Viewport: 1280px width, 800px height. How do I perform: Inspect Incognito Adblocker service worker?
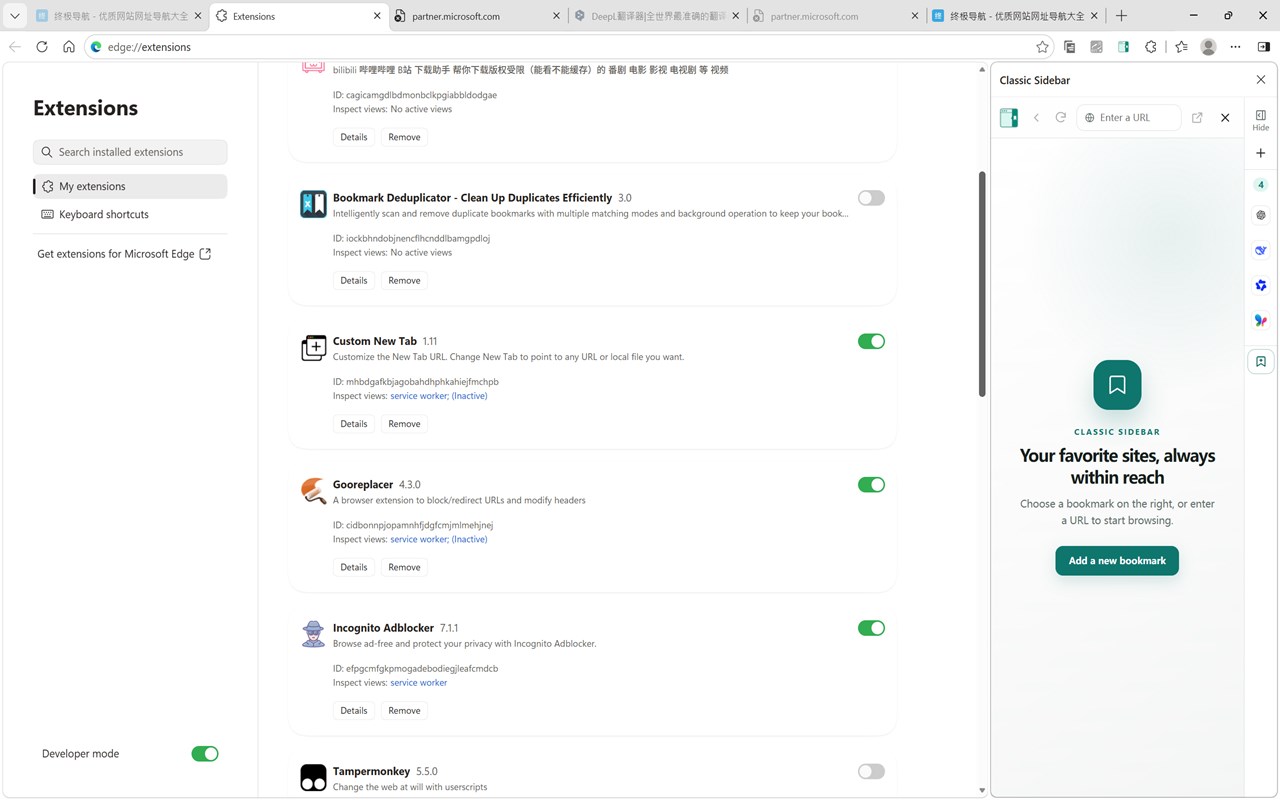(x=419, y=683)
